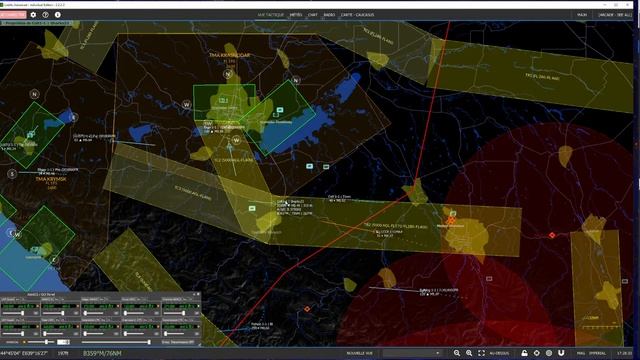Select the right icon of the cyan pair below the lake

326,167
